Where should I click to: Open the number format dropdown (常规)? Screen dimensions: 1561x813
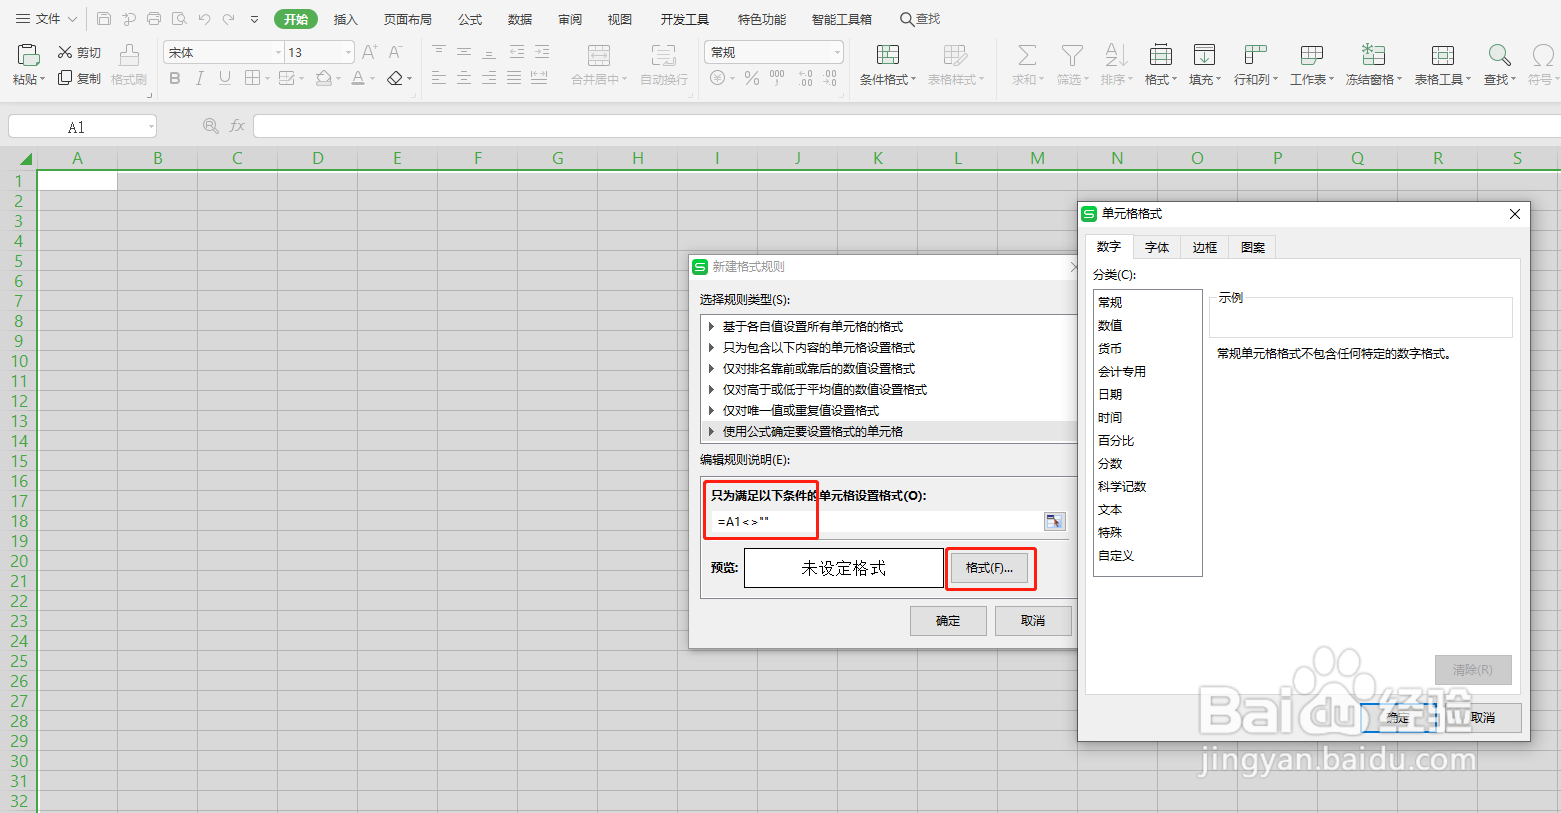pyautogui.click(x=837, y=52)
